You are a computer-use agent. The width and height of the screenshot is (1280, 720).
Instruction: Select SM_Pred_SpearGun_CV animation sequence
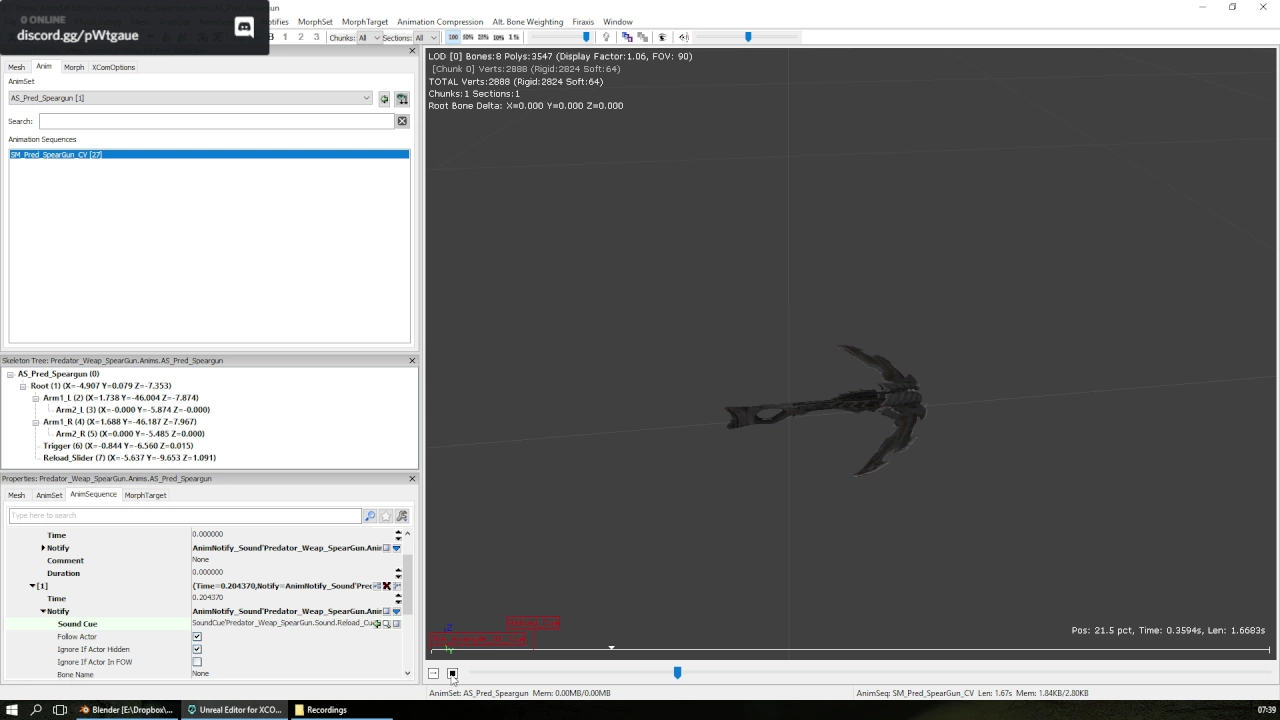(x=209, y=155)
